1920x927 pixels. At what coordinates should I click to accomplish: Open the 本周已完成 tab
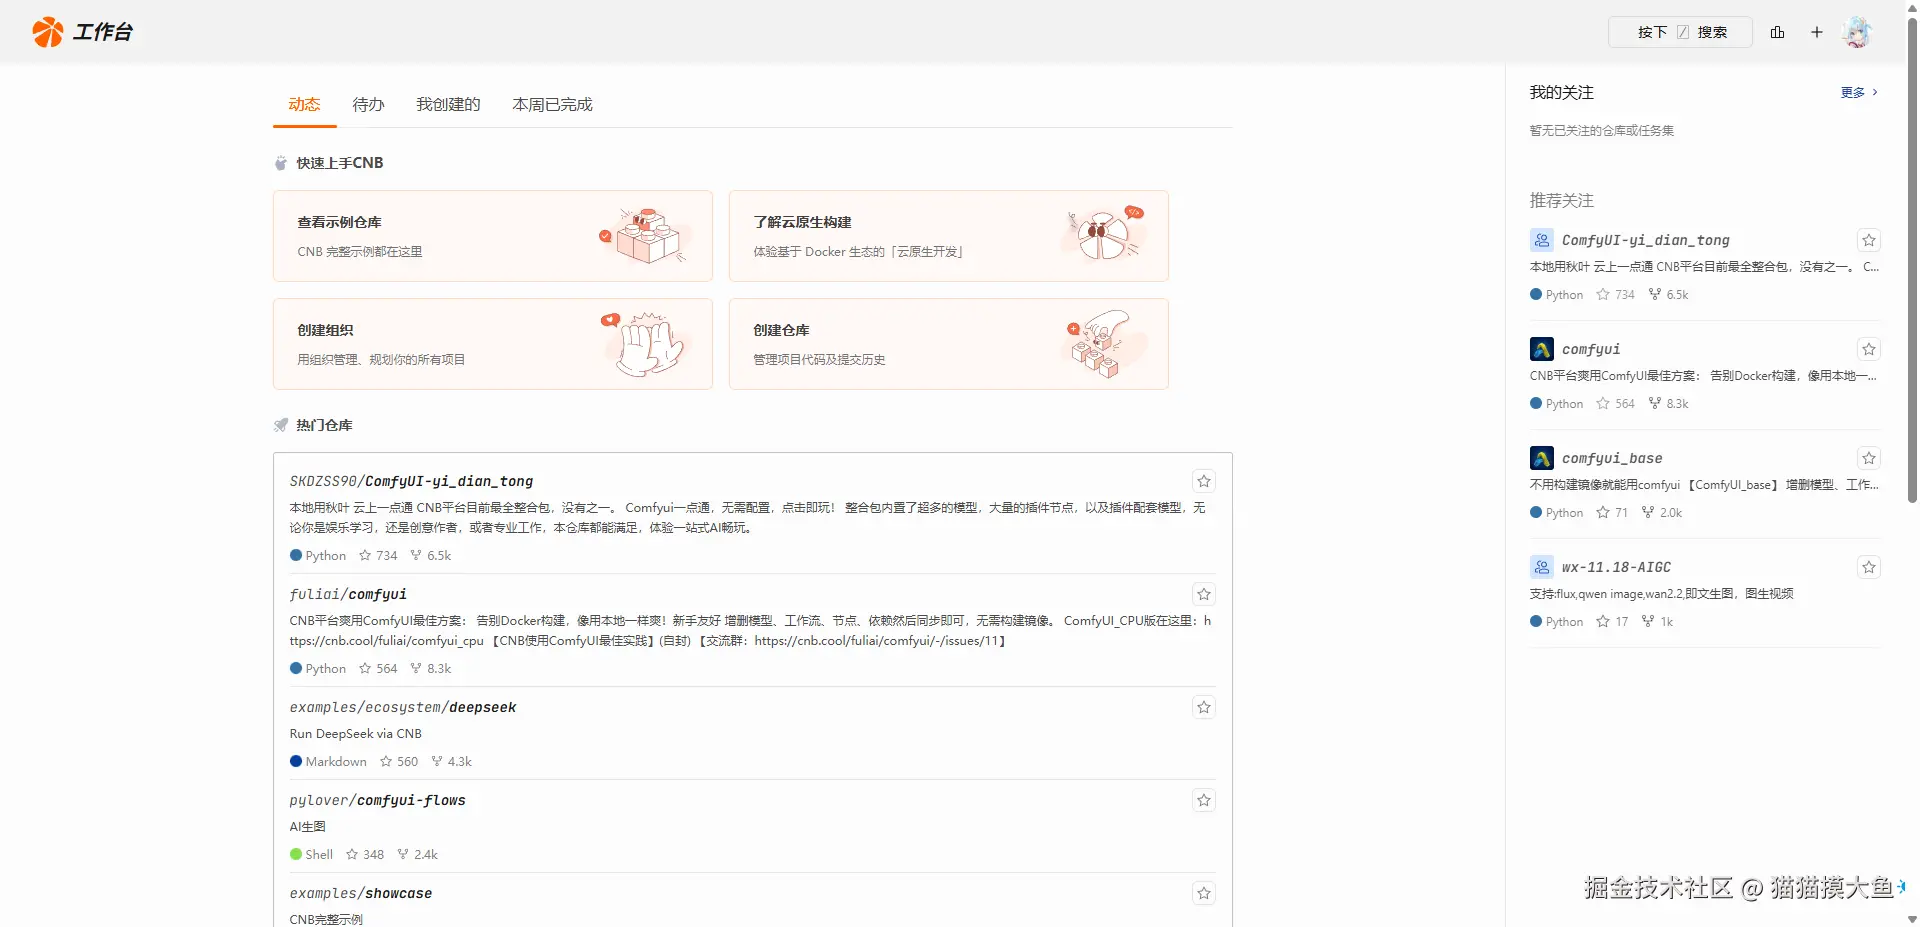552,104
